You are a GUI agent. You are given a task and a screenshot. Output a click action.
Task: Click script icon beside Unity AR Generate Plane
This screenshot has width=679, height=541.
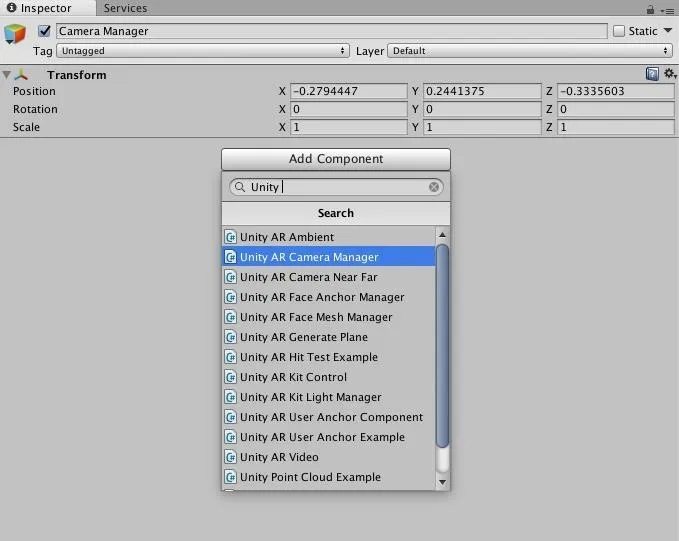[230, 337]
